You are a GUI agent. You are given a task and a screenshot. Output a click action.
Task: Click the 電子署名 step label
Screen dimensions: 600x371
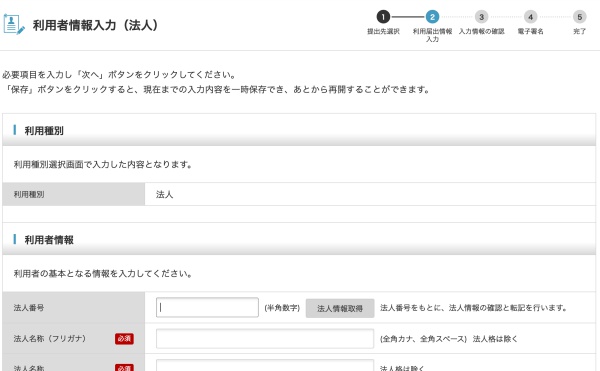pos(530,31)
